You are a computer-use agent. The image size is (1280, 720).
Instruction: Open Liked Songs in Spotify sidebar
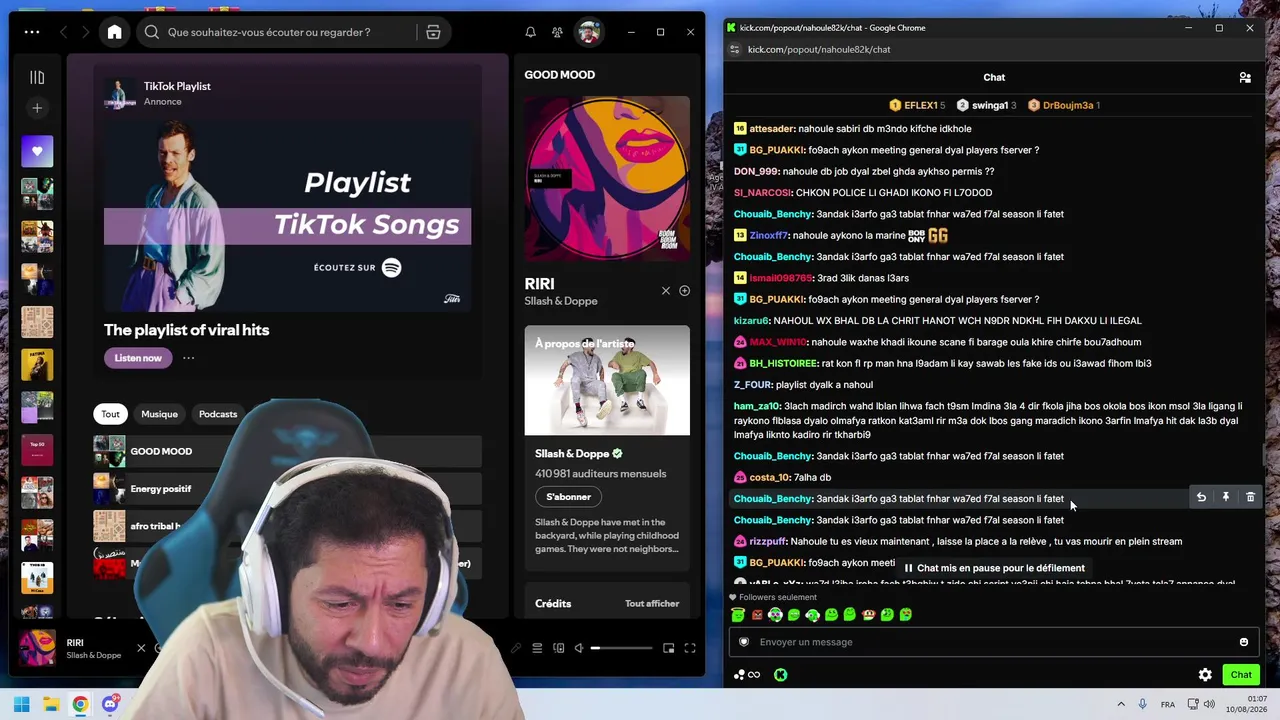point(37,151)
